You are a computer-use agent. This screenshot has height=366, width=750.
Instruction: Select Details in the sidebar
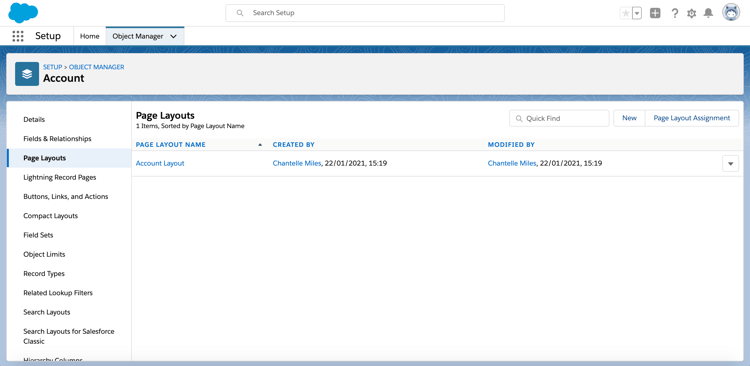(x=34, y=120)
